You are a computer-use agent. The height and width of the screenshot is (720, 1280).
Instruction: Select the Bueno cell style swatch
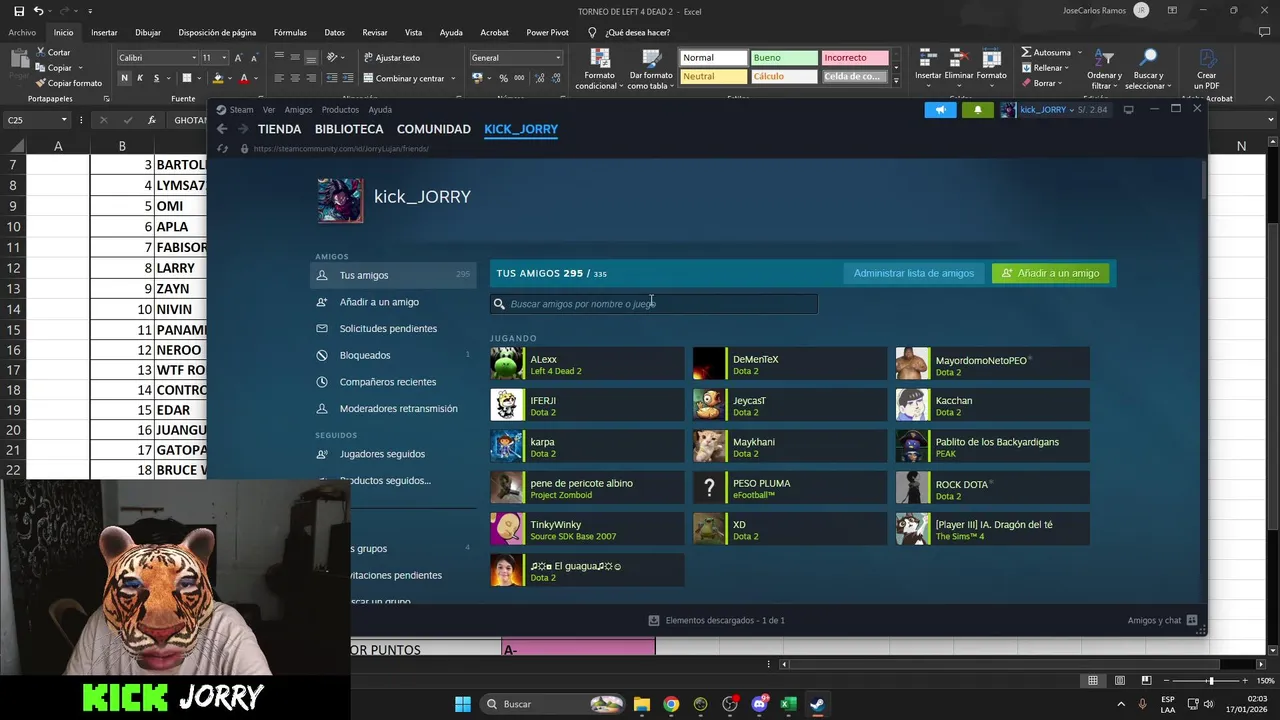point(784,58)
